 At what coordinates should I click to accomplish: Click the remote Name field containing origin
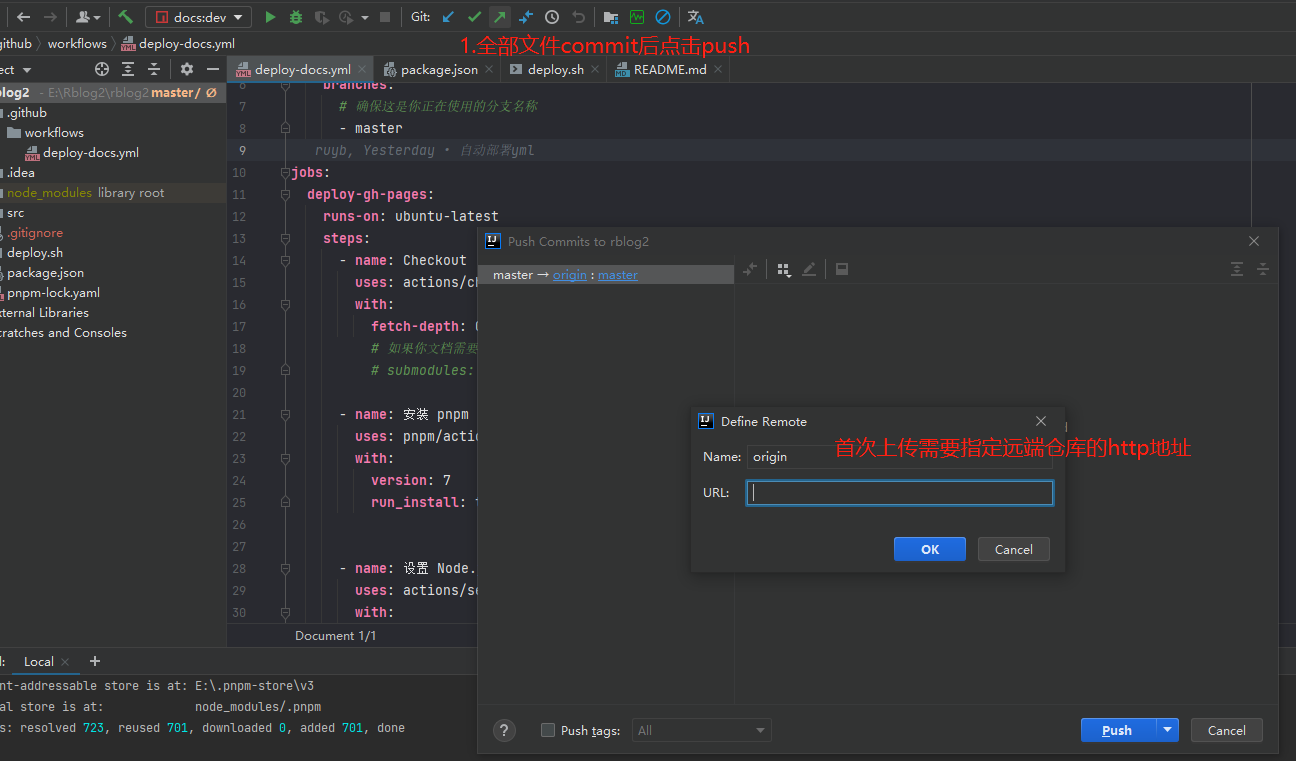pos(899,456)
